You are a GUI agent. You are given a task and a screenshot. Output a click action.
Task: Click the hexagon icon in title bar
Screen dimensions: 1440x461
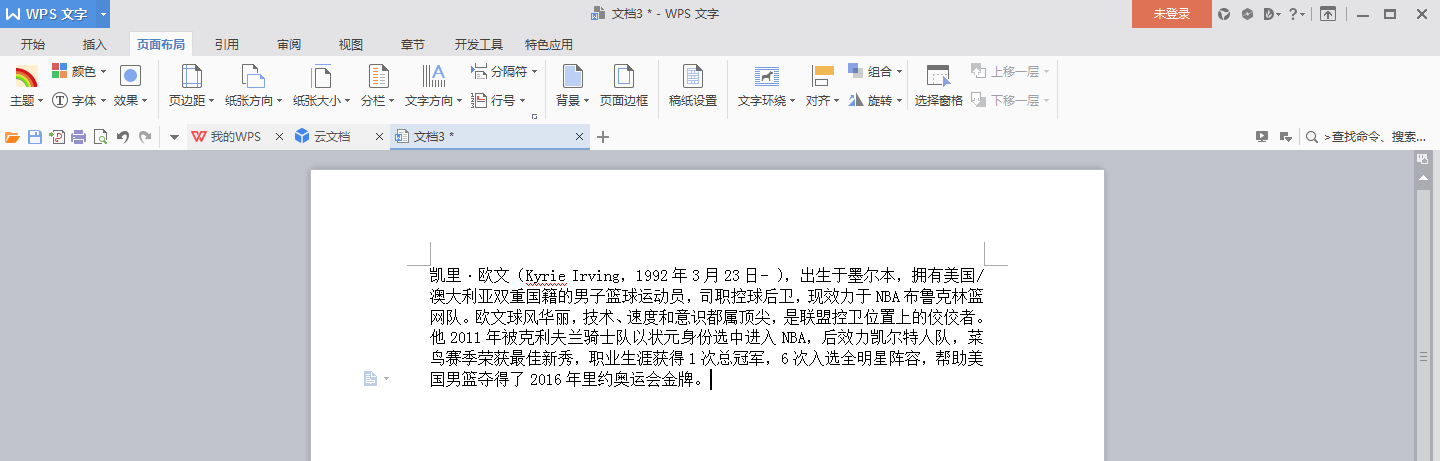1247,14
